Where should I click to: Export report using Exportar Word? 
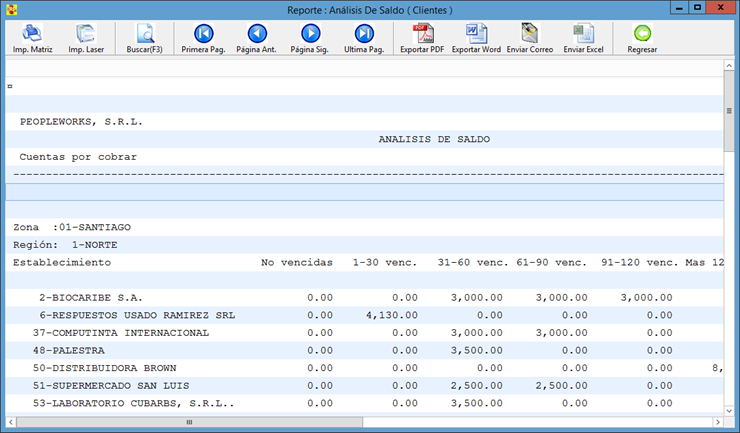point(476,37)
